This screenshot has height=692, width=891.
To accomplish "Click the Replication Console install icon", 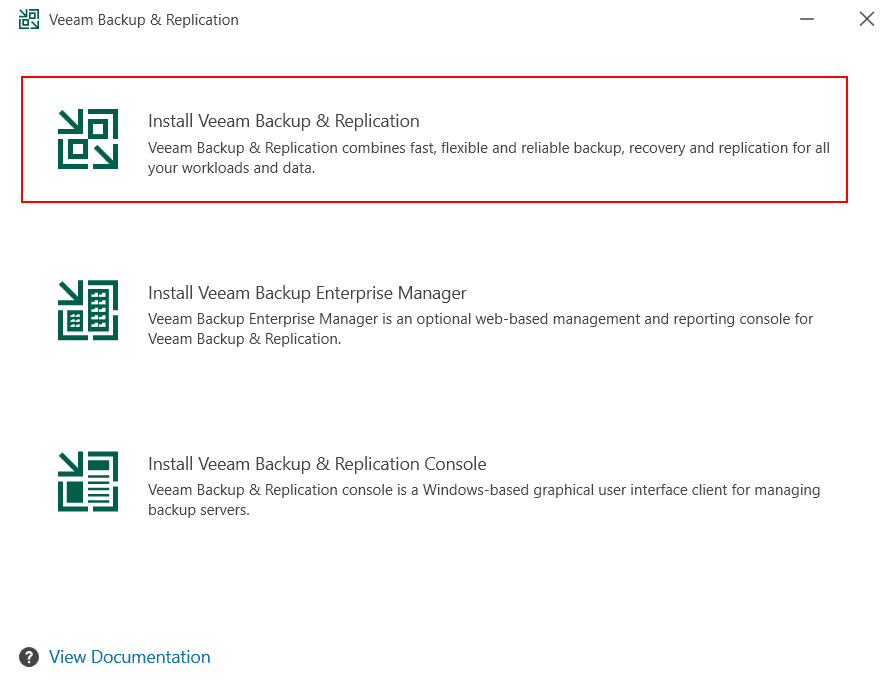I will coord(88,481).
